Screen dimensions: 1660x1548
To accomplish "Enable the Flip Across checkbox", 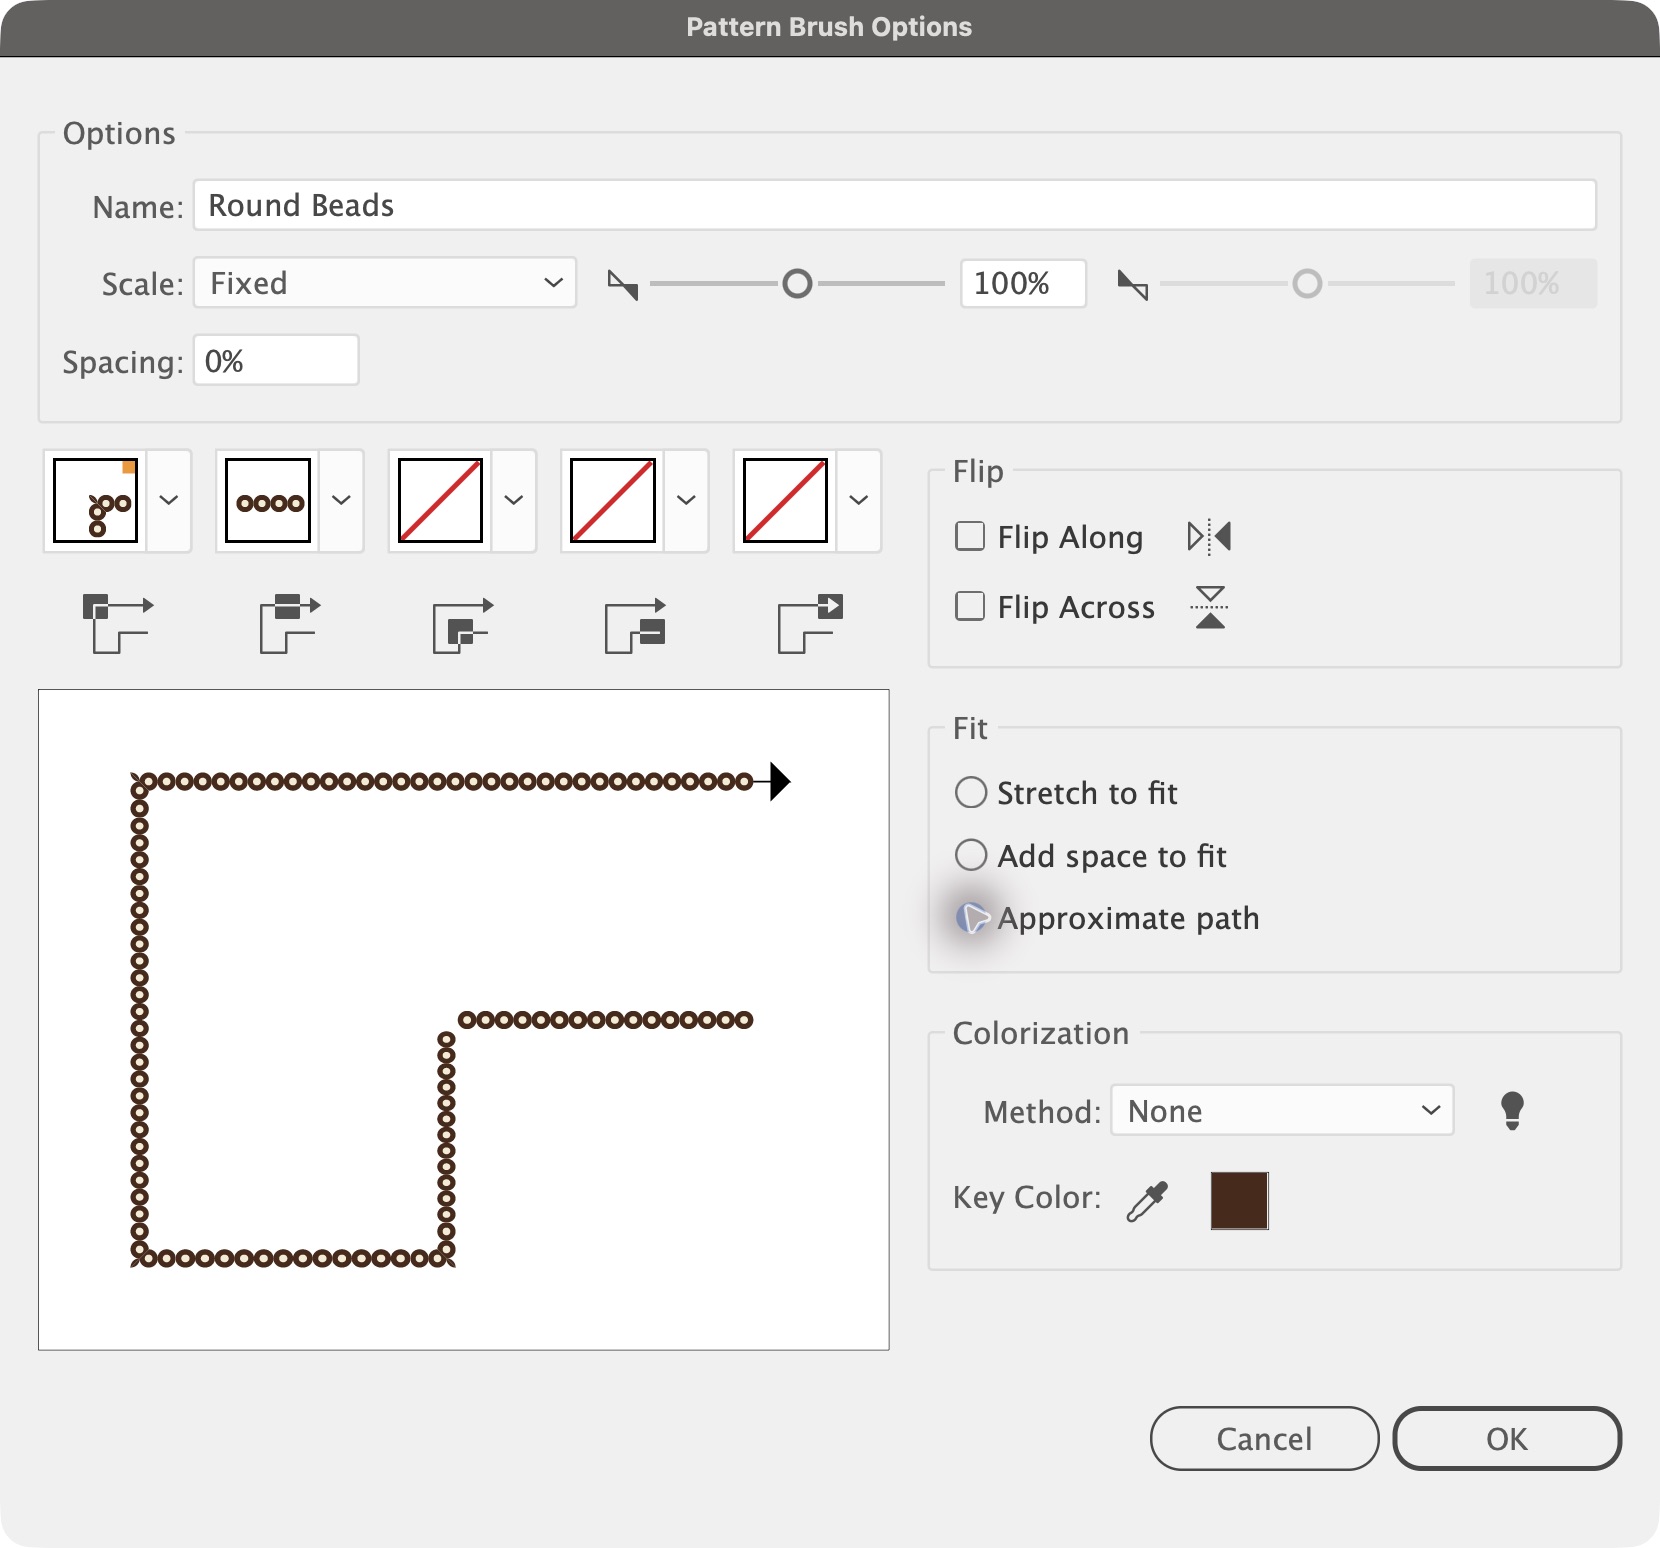I will click(x=970, y=607).
